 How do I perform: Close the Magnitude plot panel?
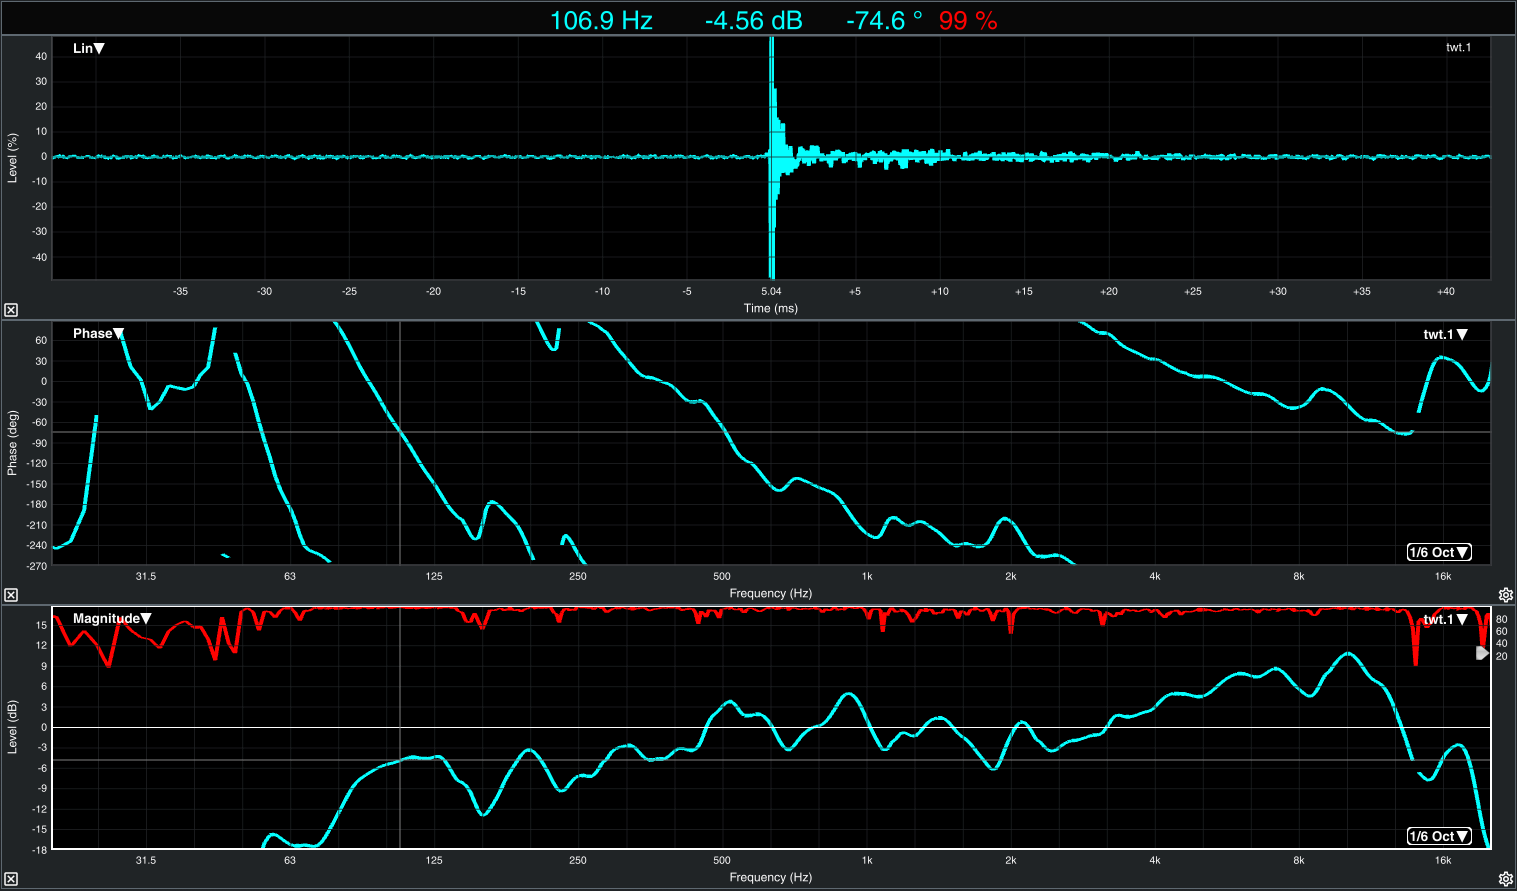tap(11, 879)
